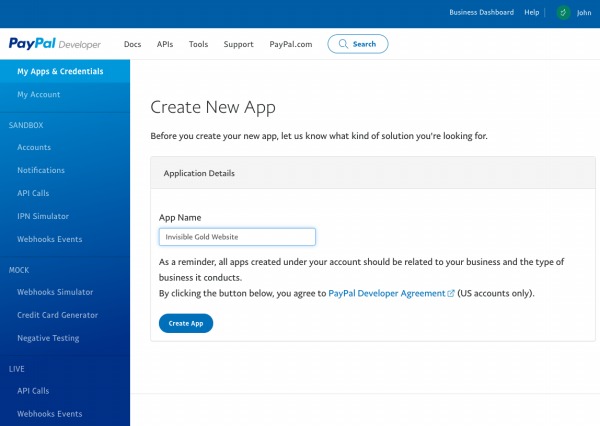Visit the PayPal.com link in the navigation
Viewport: 600px width, 426px height.
coord(291,44)
